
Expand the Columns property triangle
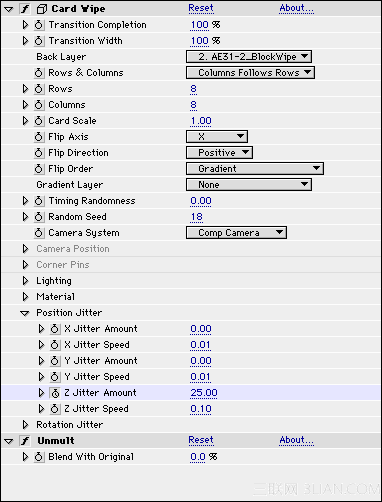coord(25,105)
